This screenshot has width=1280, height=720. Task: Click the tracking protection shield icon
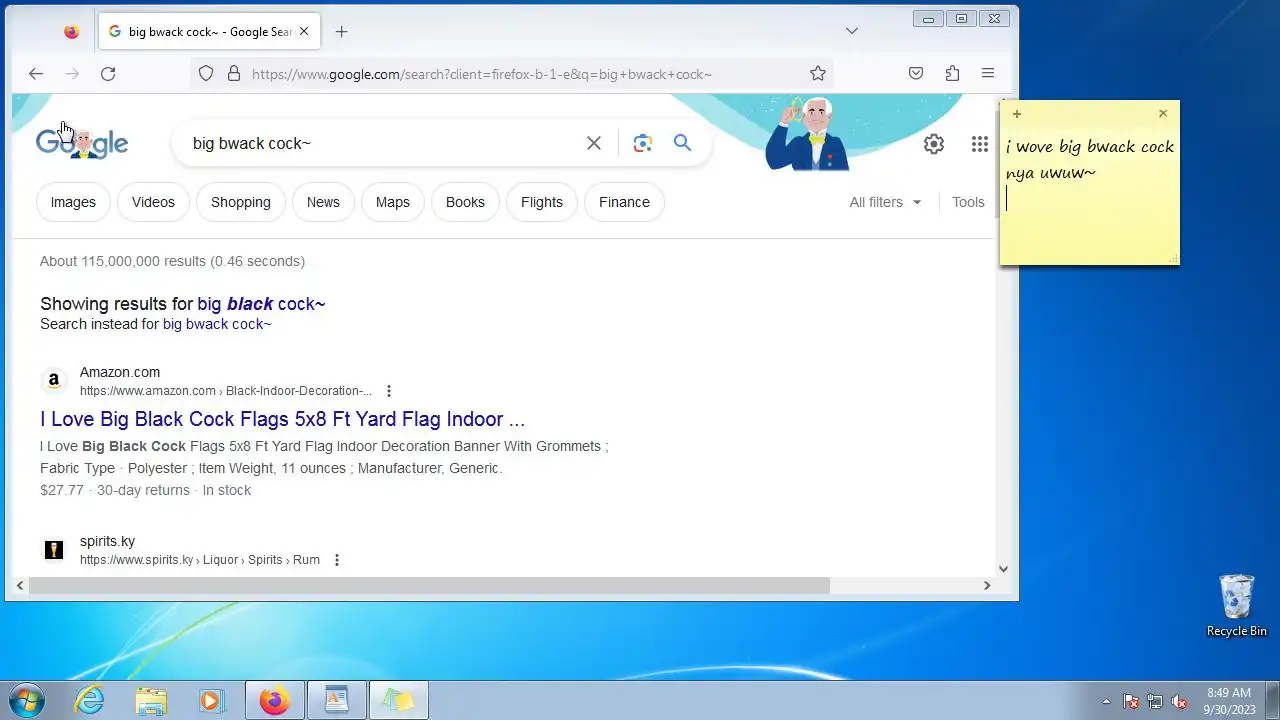(206, 73)
